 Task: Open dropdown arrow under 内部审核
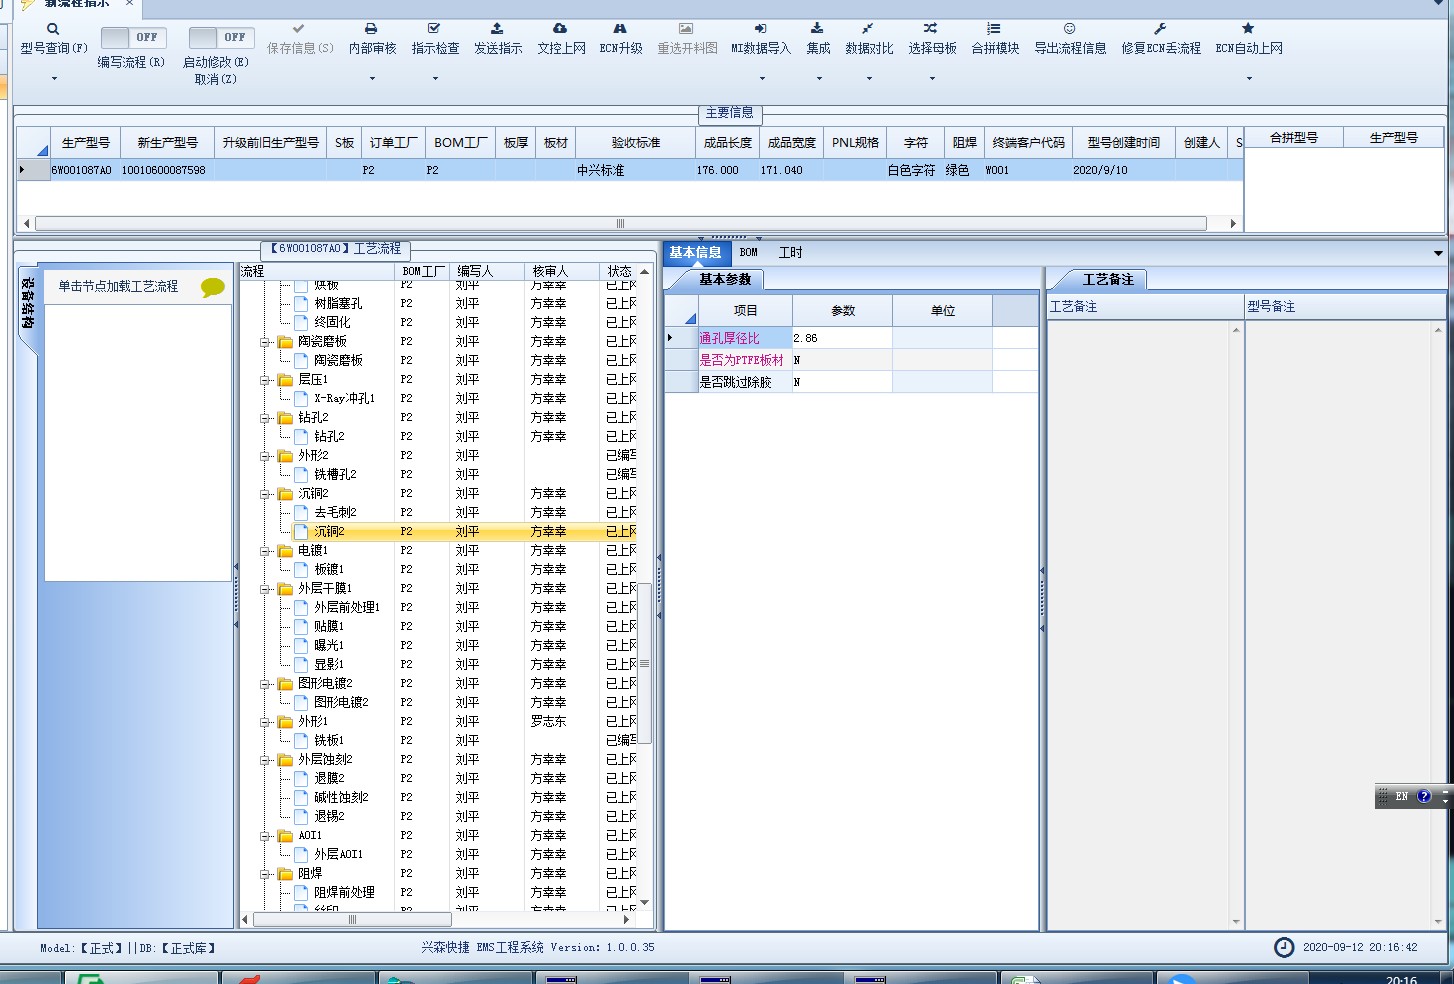(x=372, y=78)
